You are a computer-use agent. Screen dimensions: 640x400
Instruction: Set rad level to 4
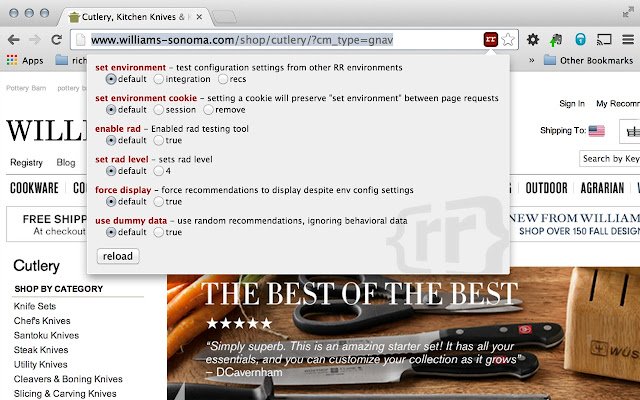158,171
